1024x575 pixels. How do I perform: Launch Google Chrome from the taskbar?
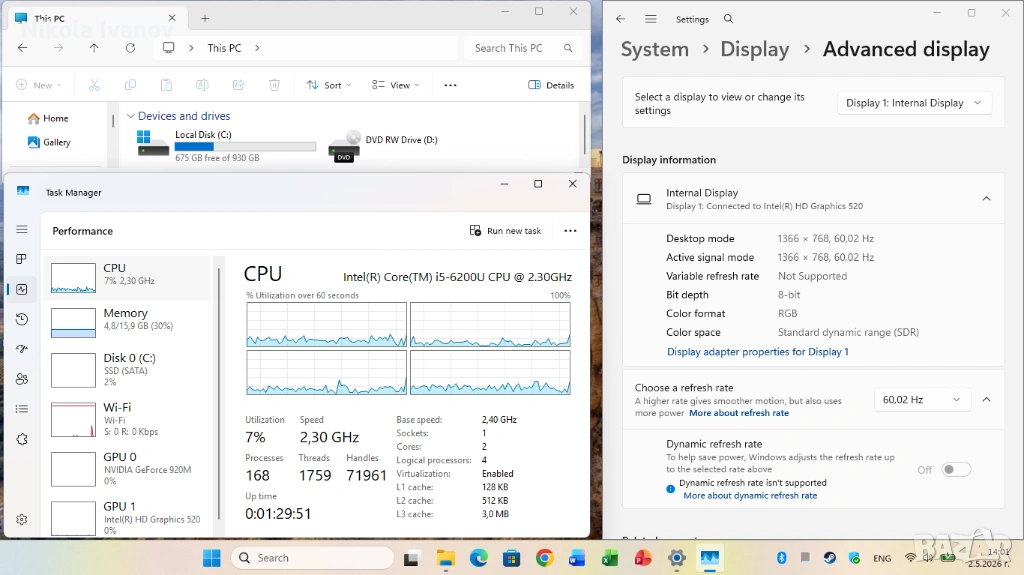545,558
